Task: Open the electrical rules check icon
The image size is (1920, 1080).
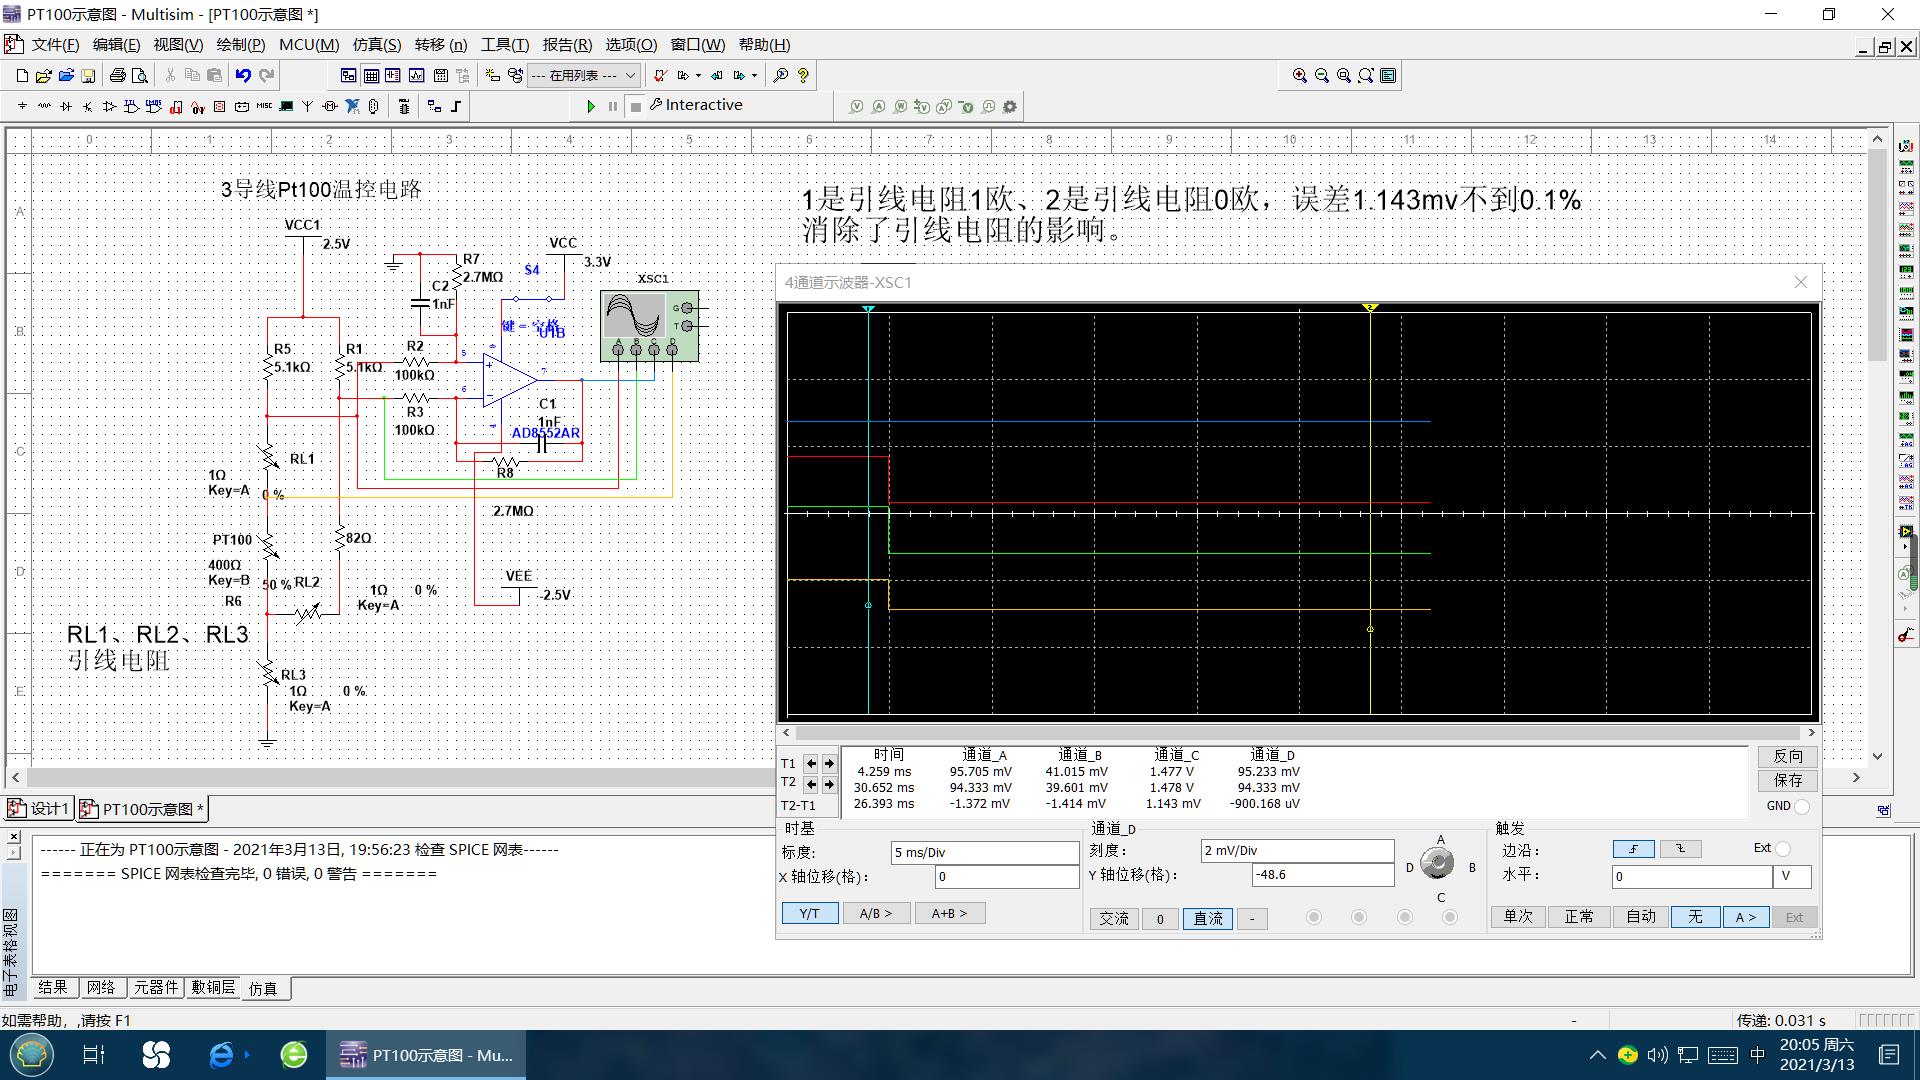Action: click(659, 75)
